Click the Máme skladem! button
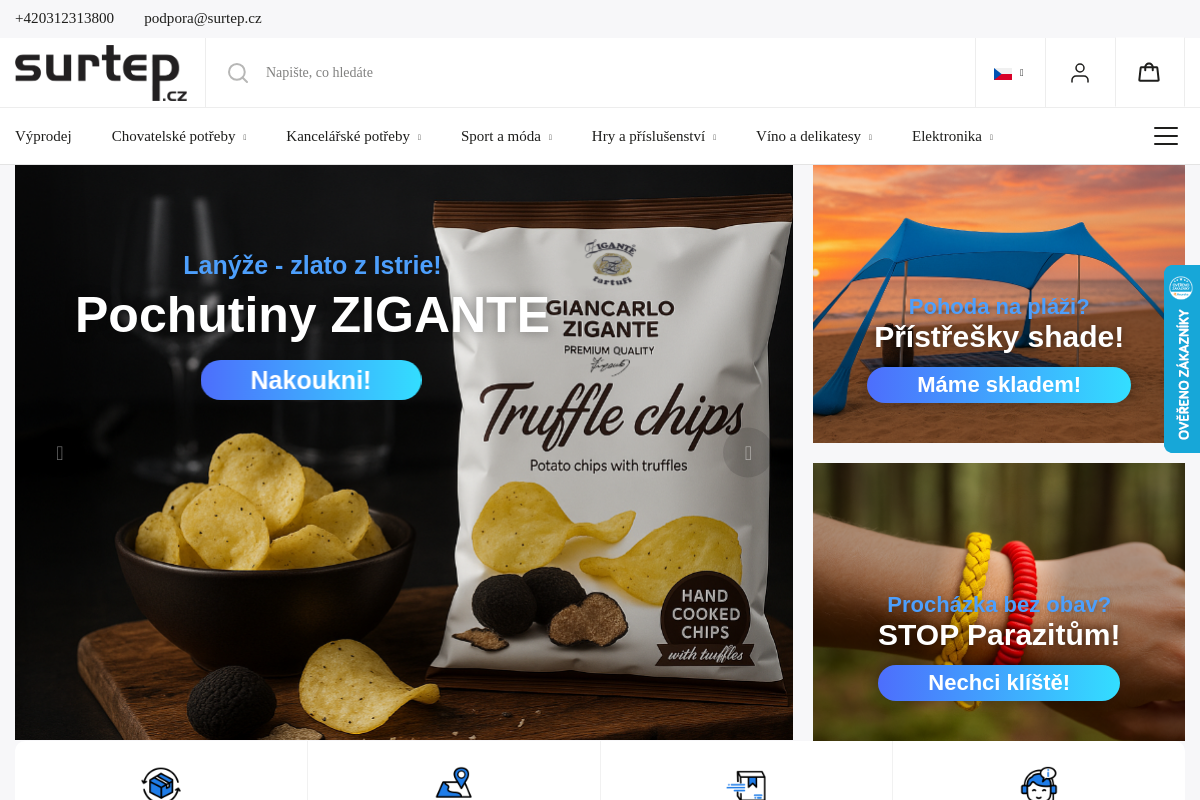1200x800 pixels. pos(999,385)
